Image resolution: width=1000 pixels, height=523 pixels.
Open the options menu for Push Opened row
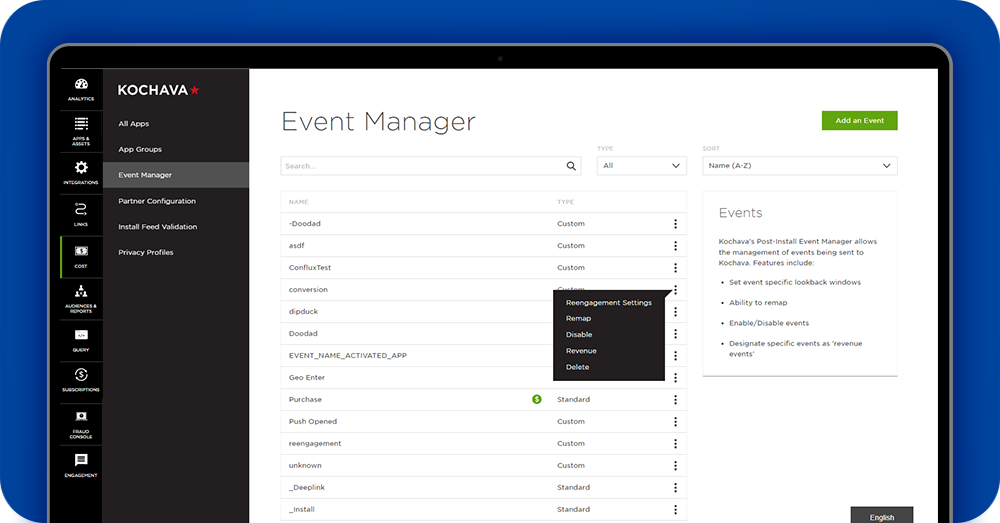pyautogui.click(x=675, y=422)
